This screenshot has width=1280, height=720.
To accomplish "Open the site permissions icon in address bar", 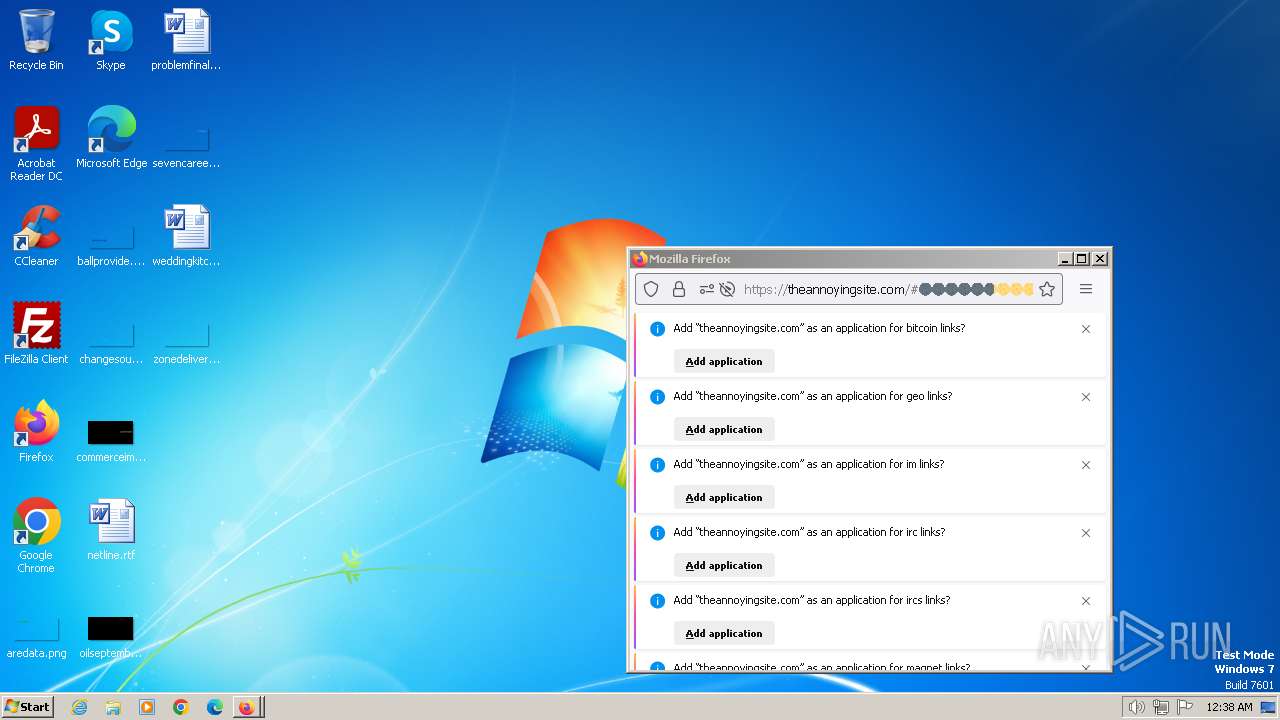I will point(706,289).
